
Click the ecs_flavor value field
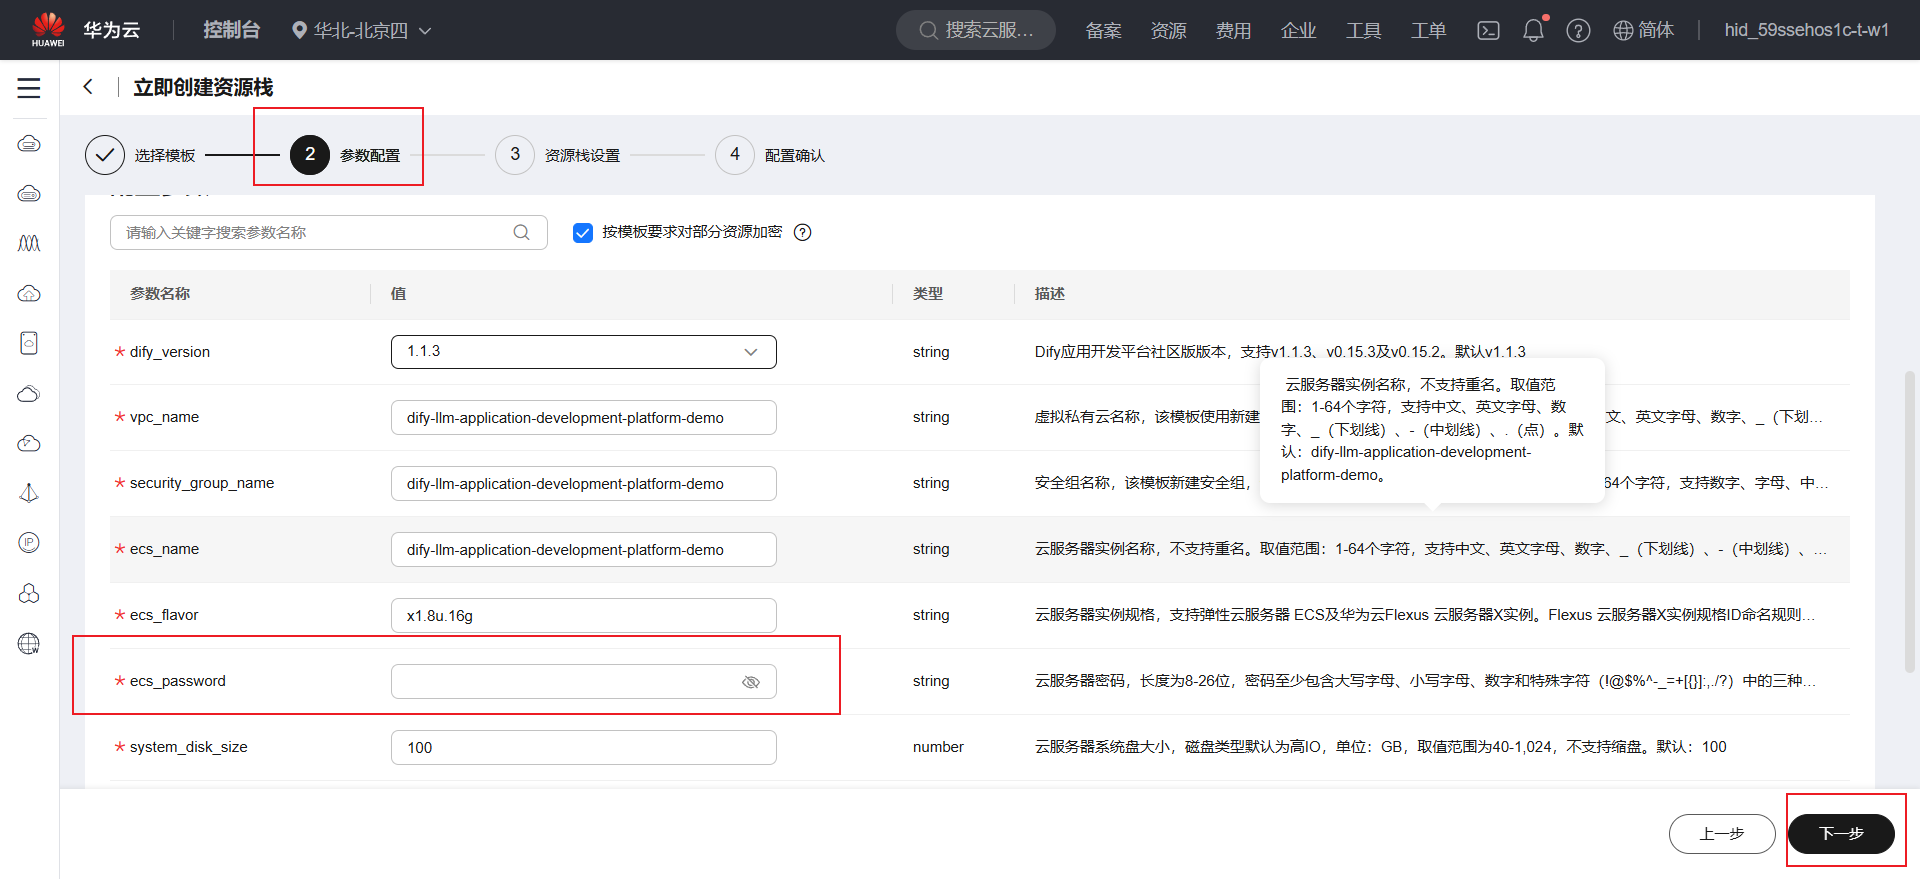pos(584,616)
